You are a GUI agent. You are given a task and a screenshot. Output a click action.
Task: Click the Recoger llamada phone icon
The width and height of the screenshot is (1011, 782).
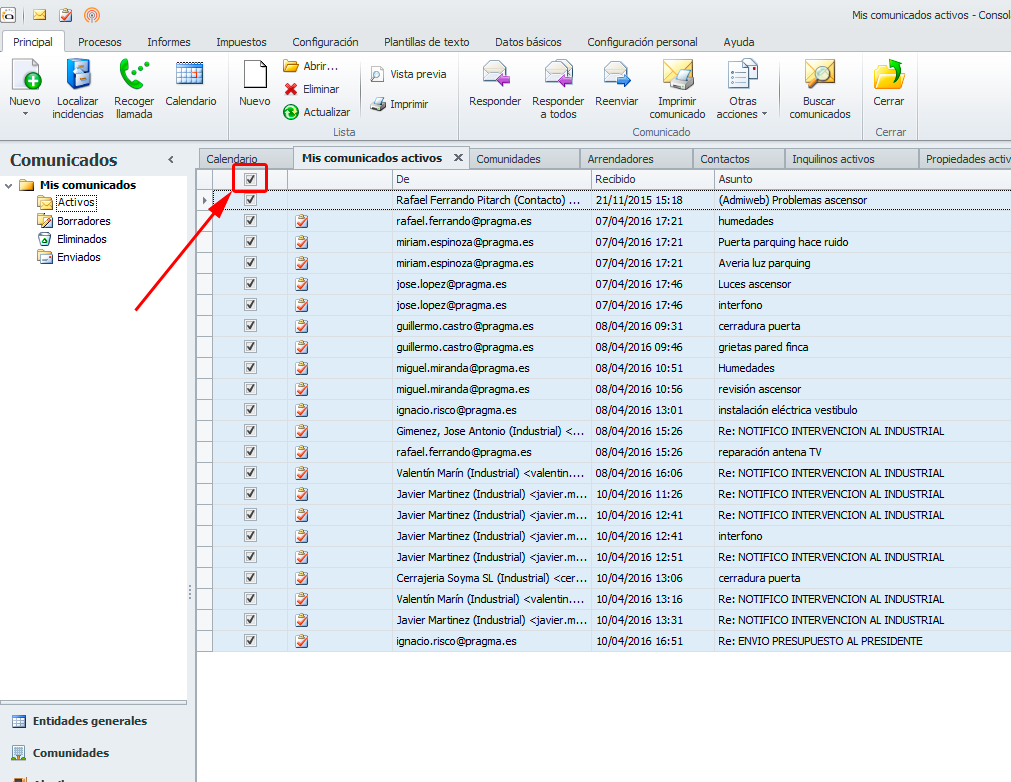(133, 75)
